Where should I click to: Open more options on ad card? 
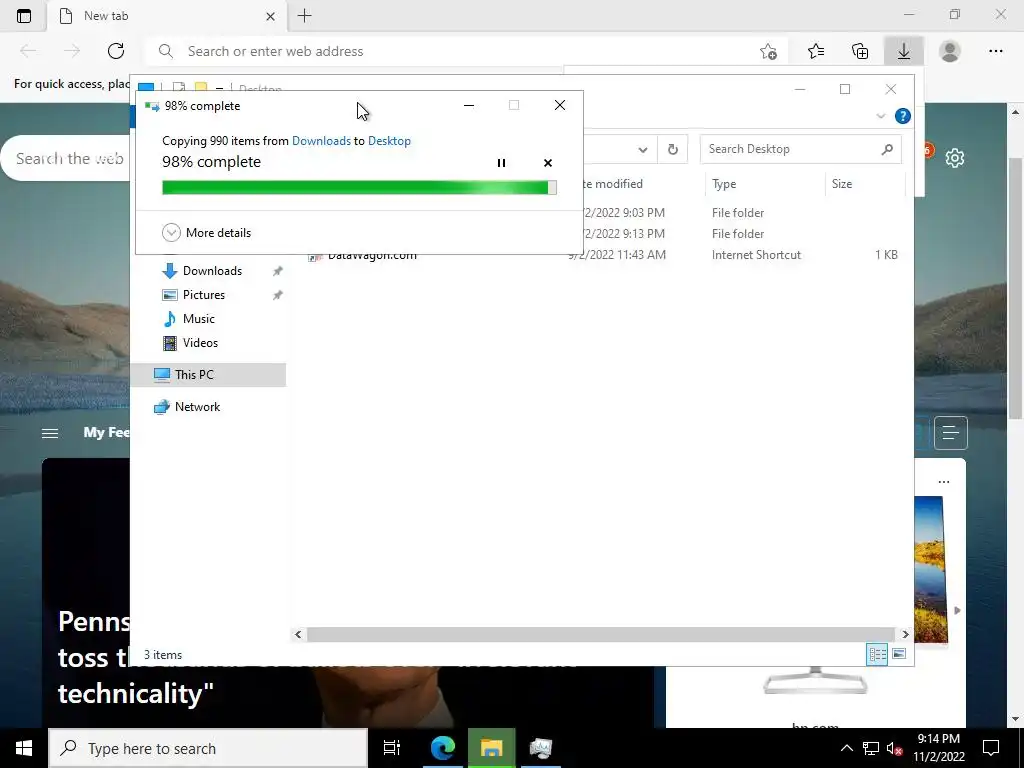point(944,482)
